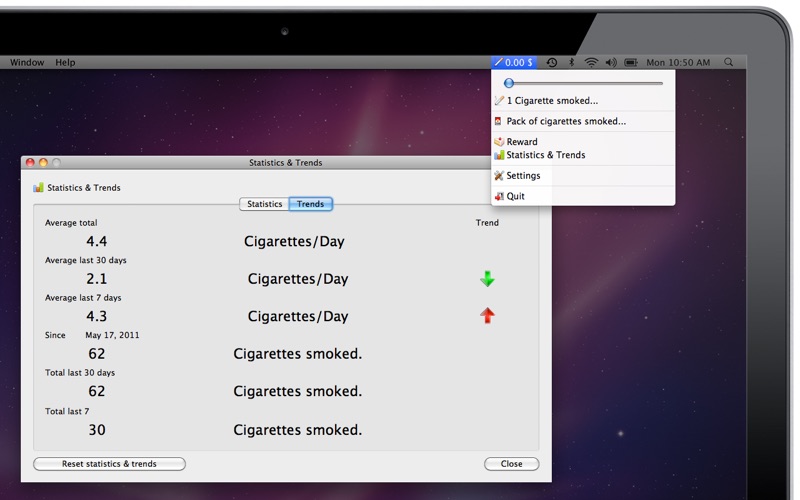Screen dimensions: 800x500
Task: Click the Average last 30 days value 2.1
Action: coord(96,279)
